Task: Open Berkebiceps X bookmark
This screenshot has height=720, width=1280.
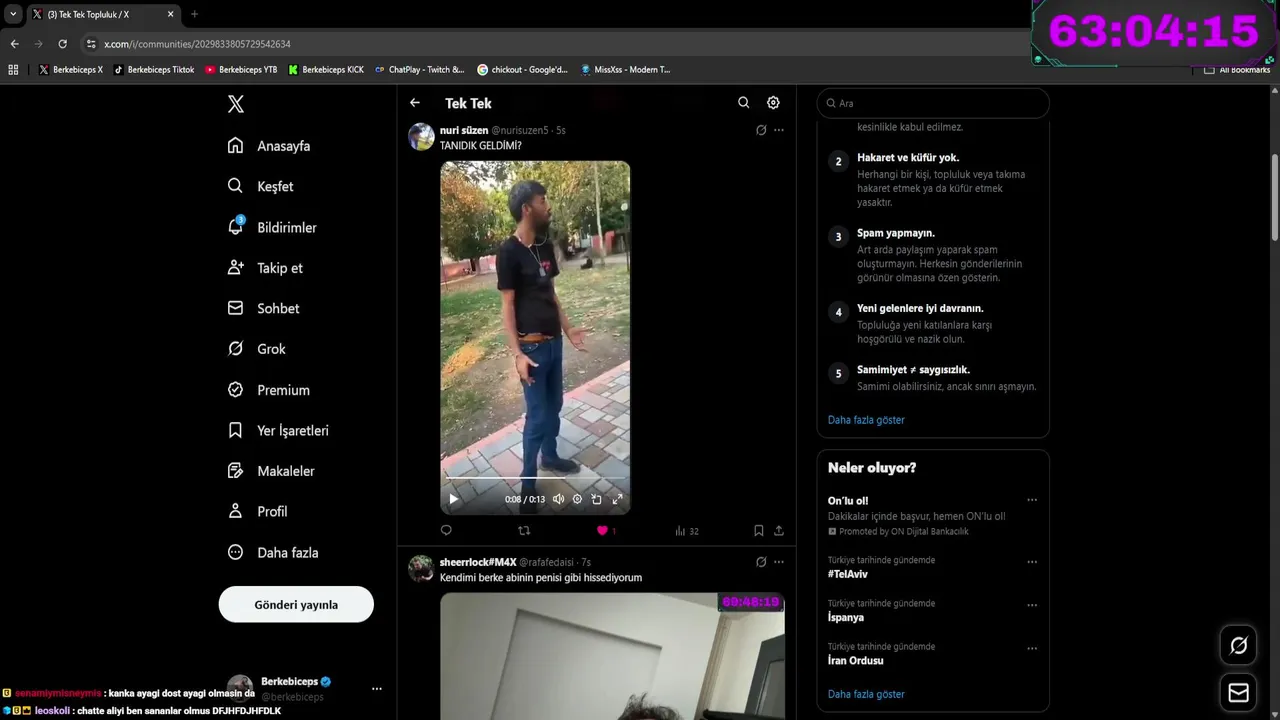Action: tap(71, 70)
